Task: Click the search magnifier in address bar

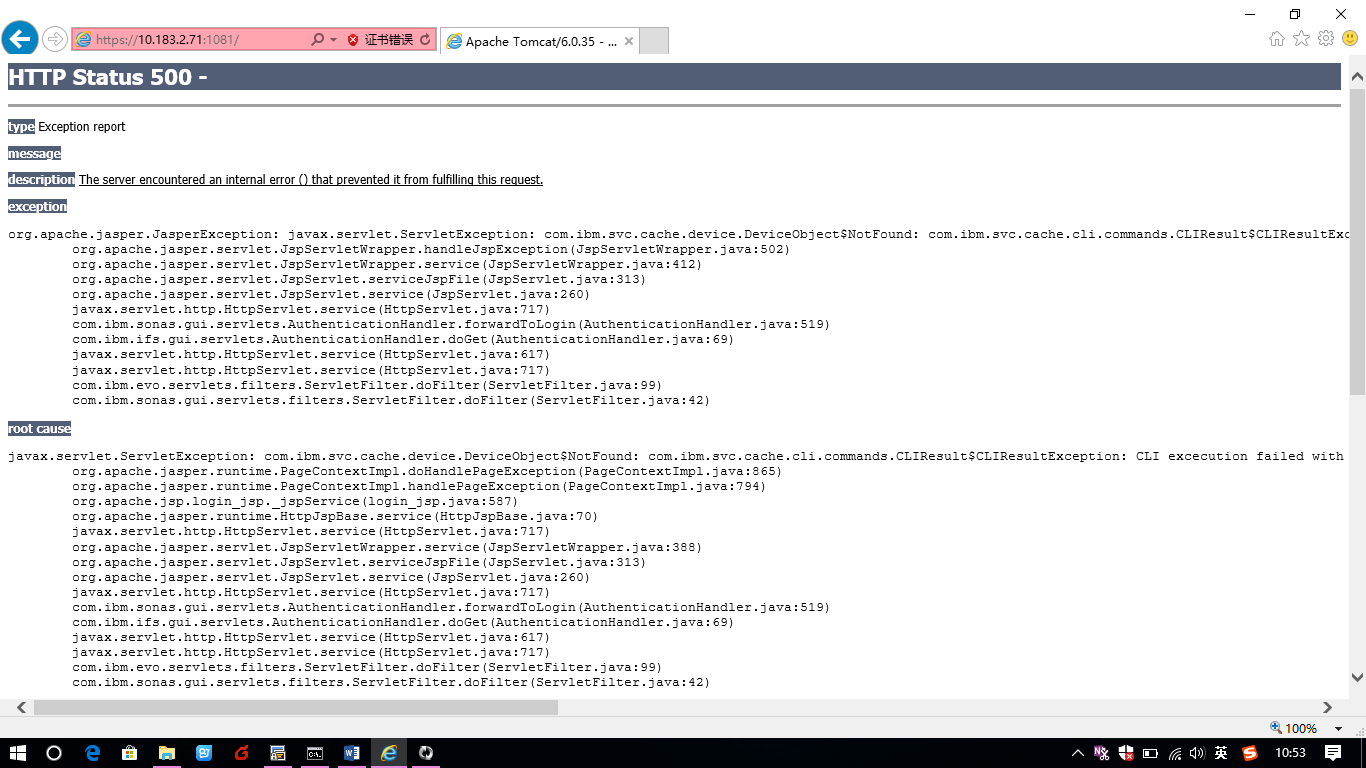Action: tap(317, 40)
